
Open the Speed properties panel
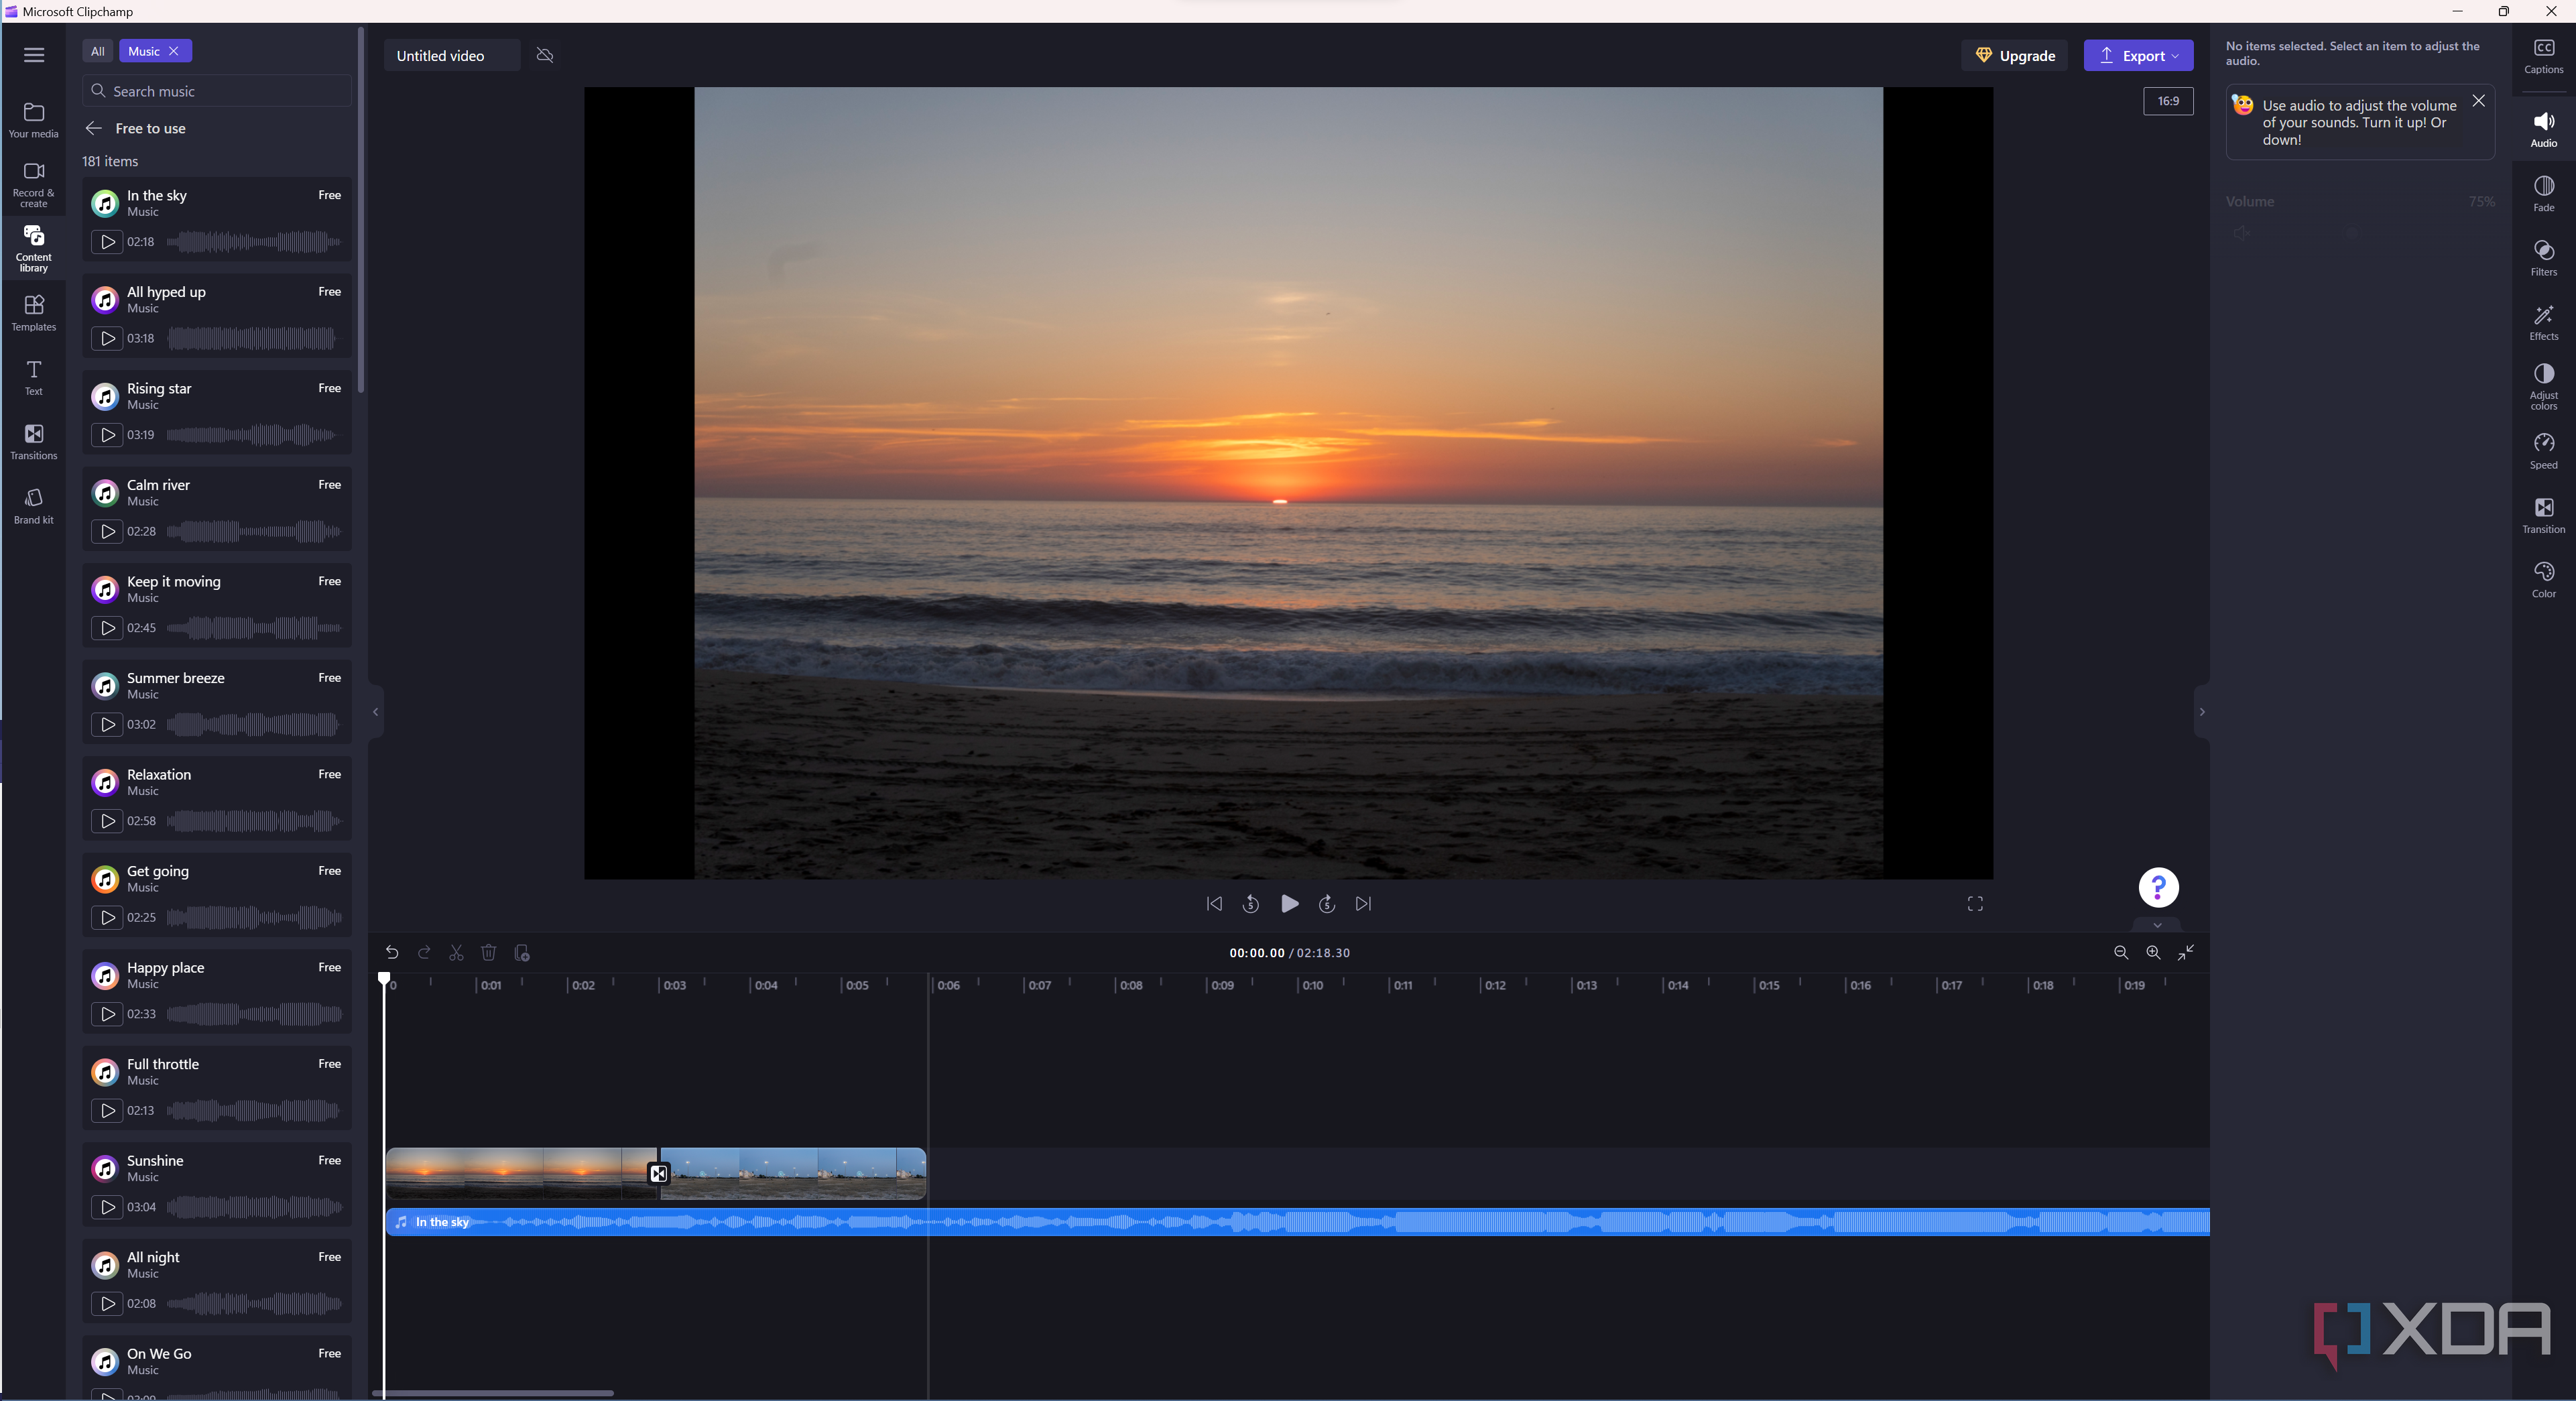2543,451
